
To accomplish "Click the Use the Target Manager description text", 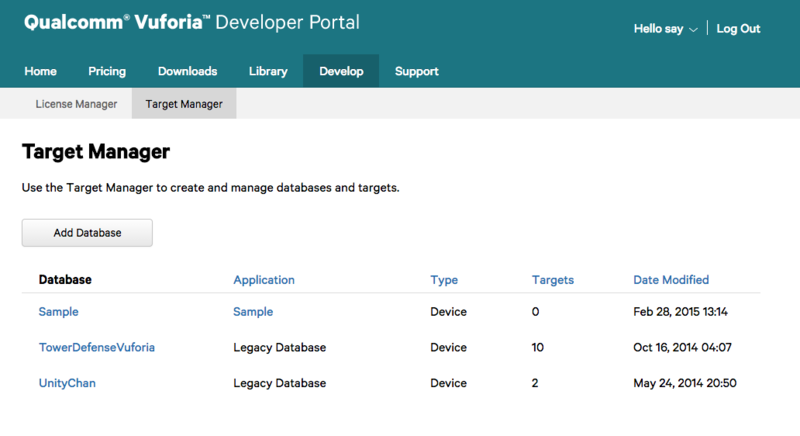I will pyautogui.click(x=210, y=188).
